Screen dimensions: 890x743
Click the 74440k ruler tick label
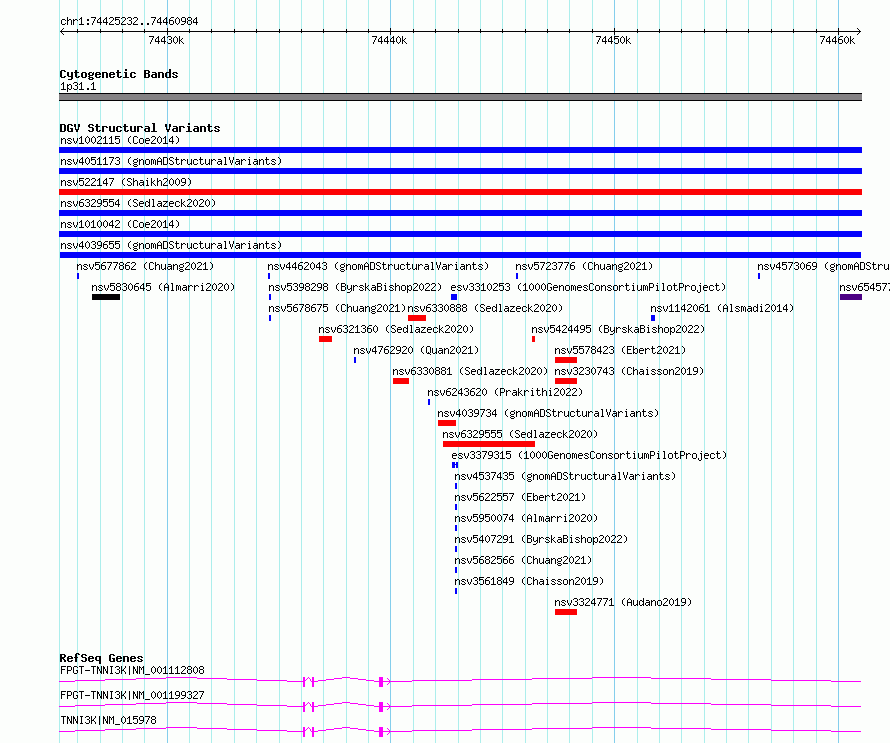click(389, 40)
